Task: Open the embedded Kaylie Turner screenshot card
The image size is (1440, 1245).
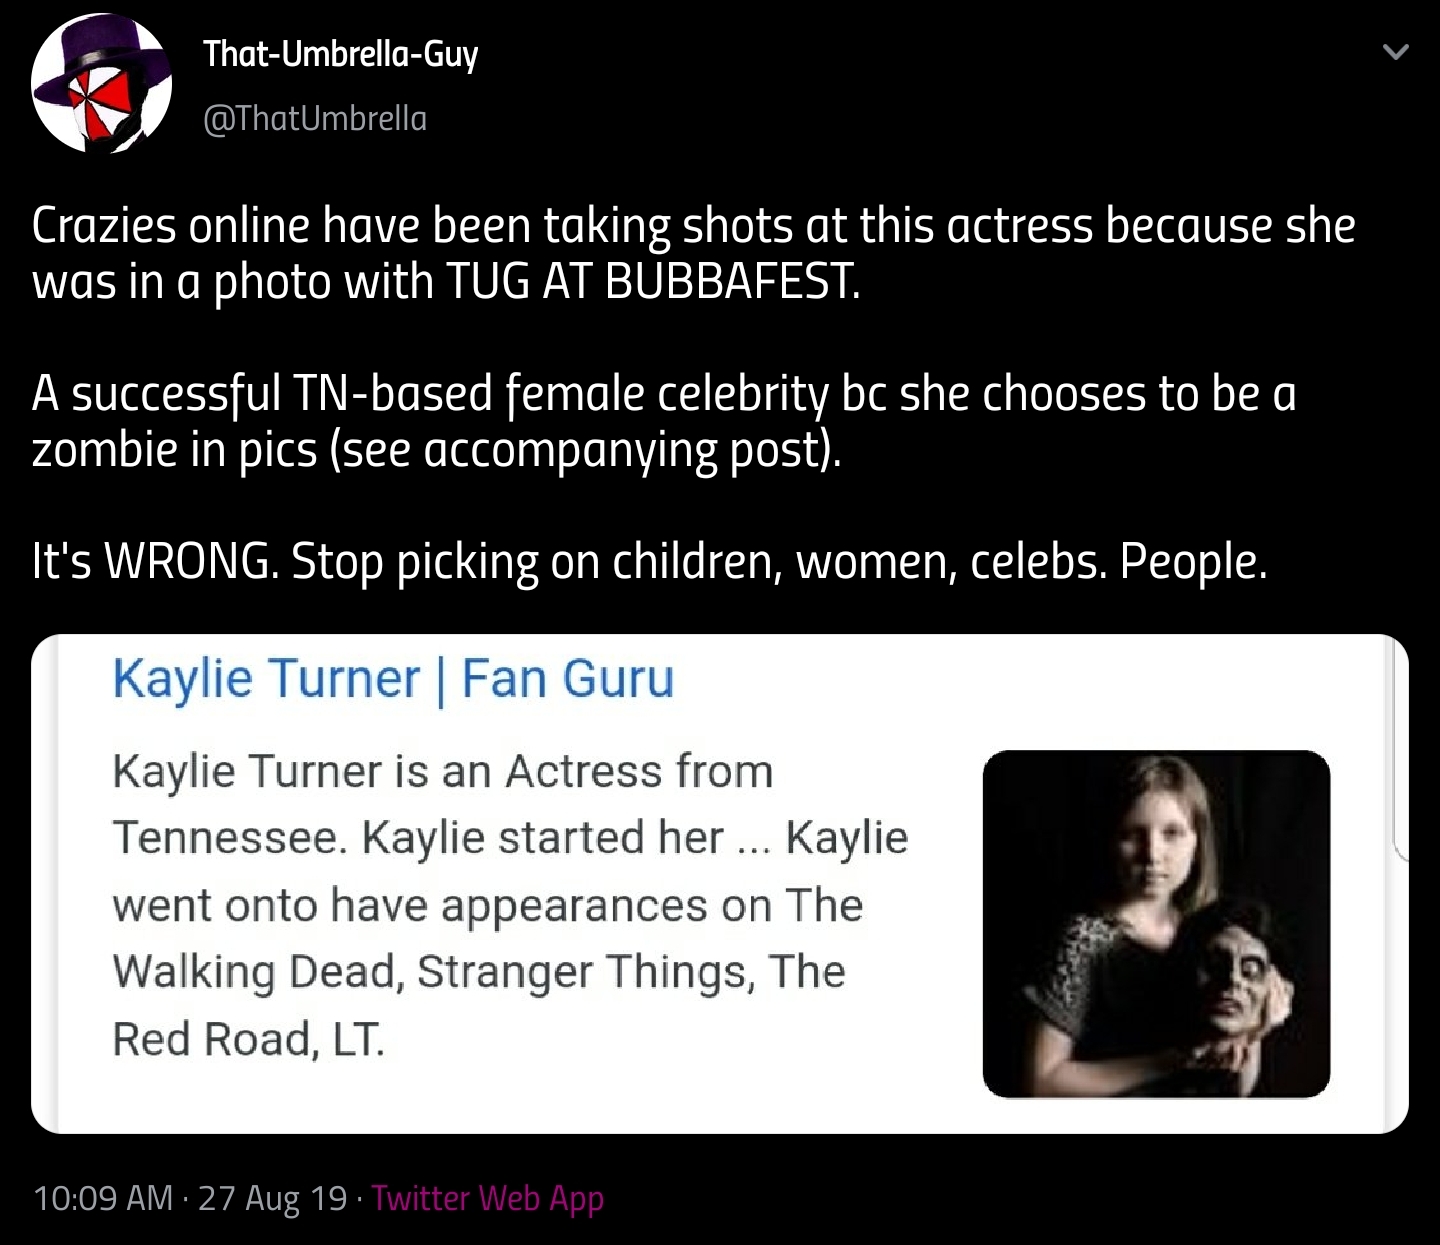Action: (720, 884)
